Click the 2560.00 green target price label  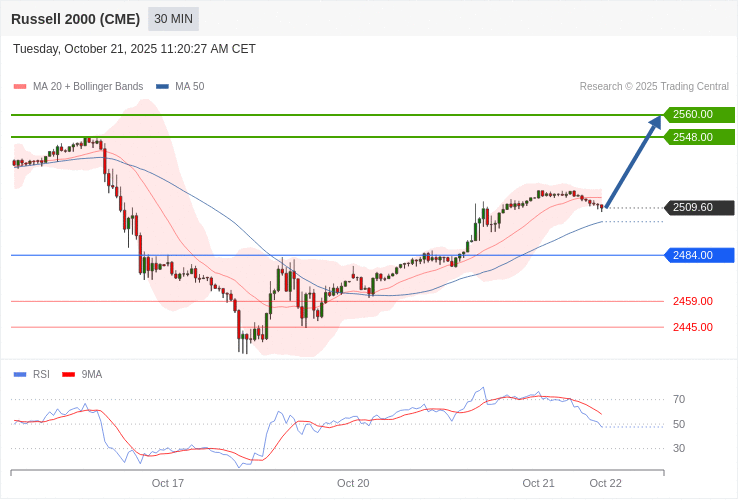[x=699, y=115]
